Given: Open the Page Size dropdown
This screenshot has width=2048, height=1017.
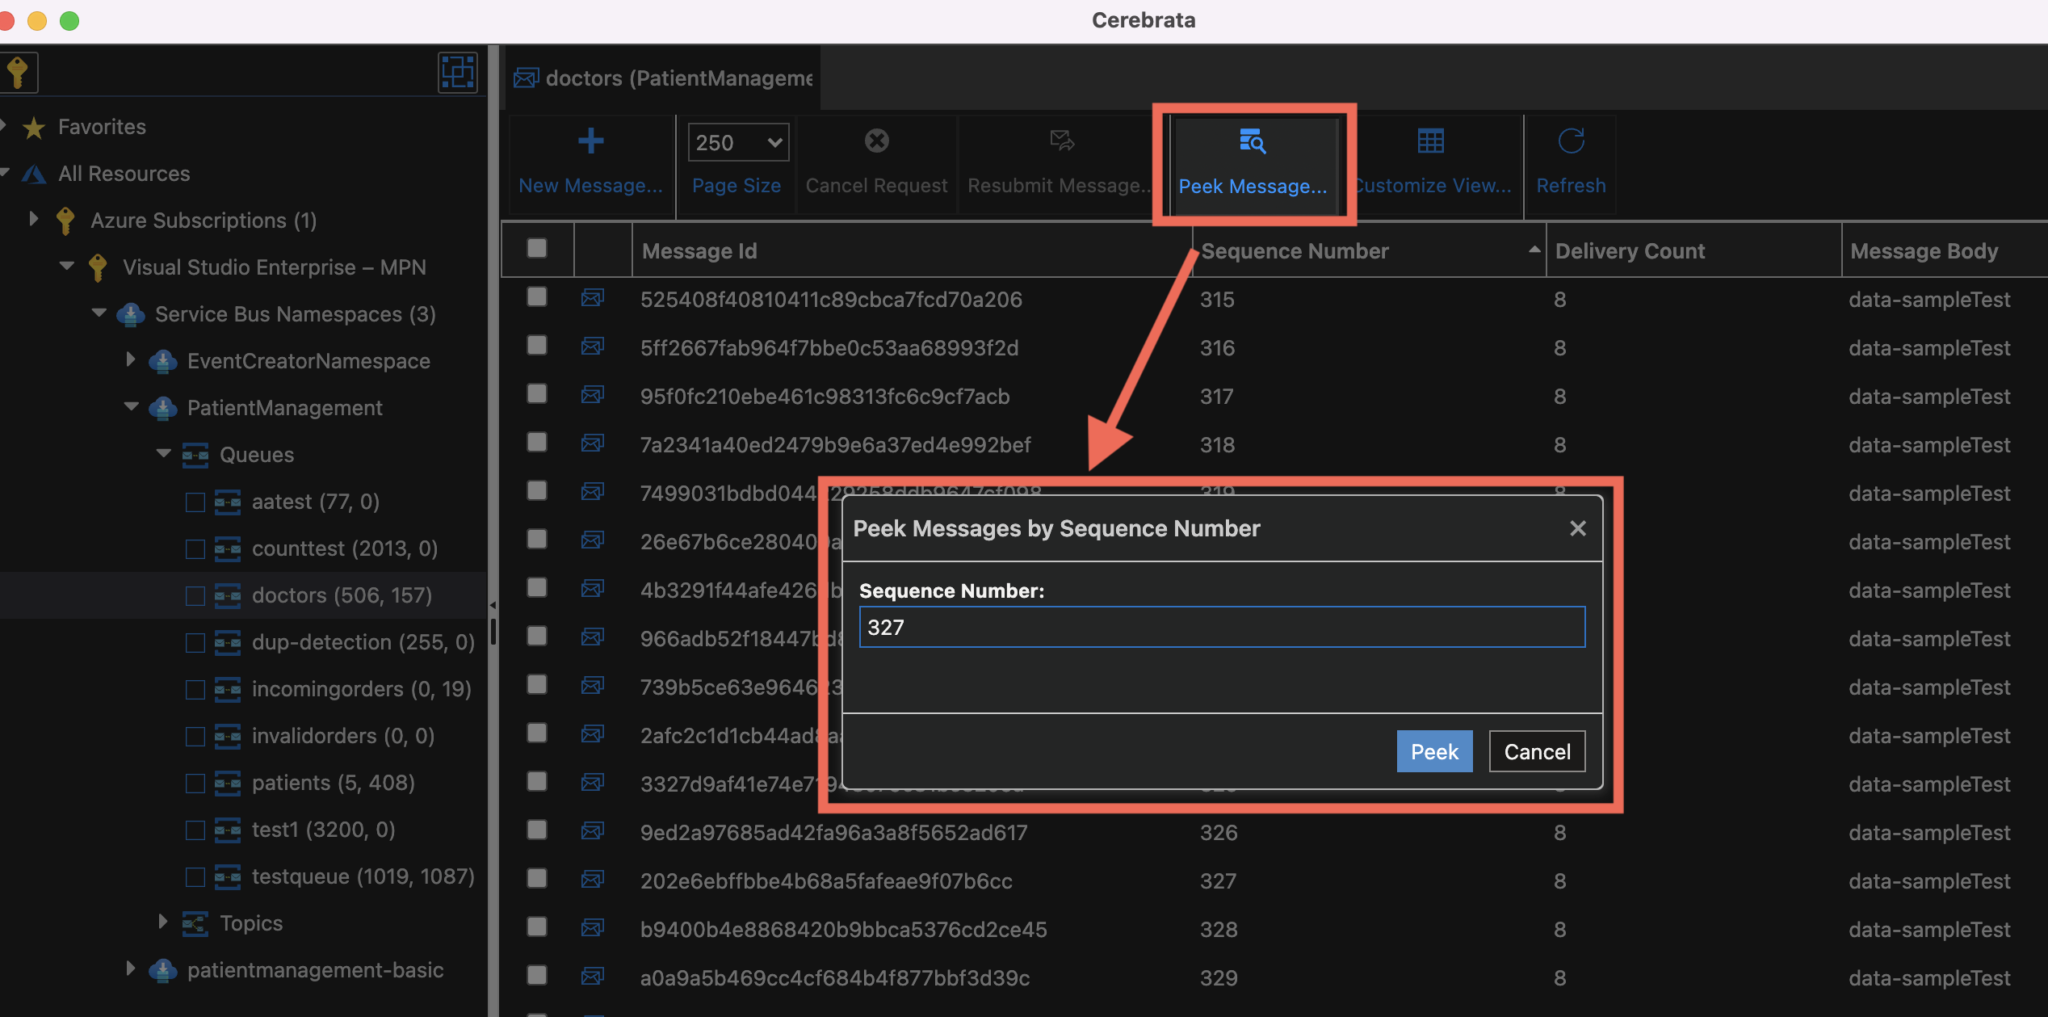Looking at the screenshot, I should 737,141.
